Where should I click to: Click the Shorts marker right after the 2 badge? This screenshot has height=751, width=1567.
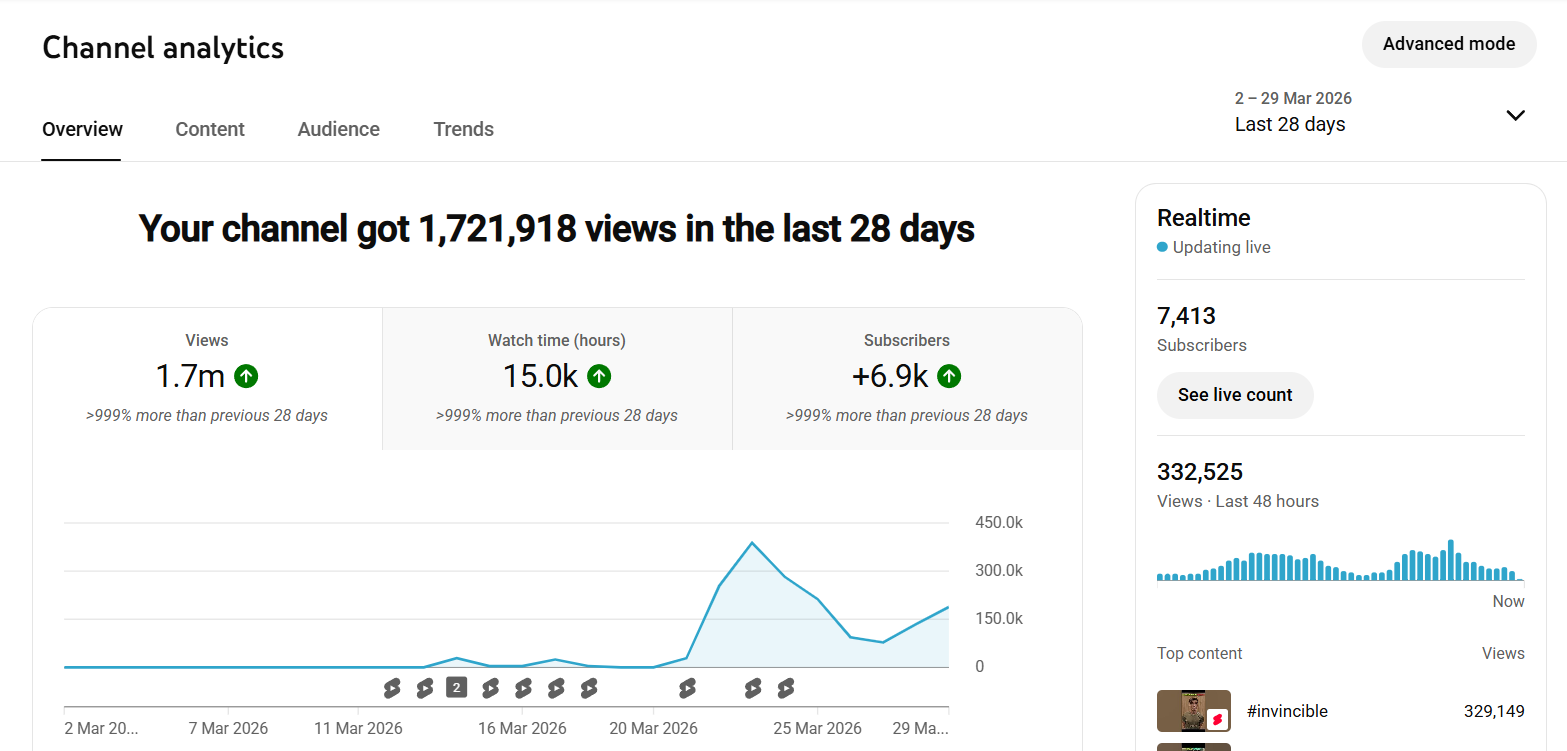pos(490,688)
